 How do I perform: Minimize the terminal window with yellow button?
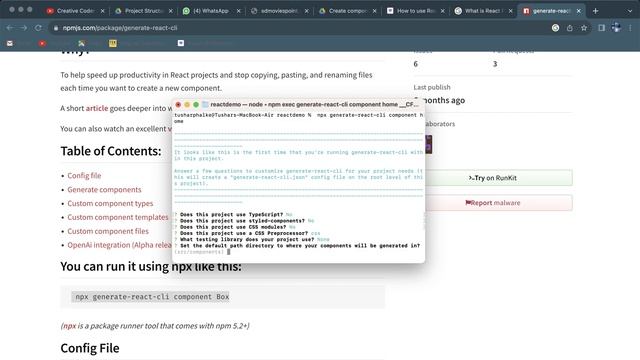[187, 104]
